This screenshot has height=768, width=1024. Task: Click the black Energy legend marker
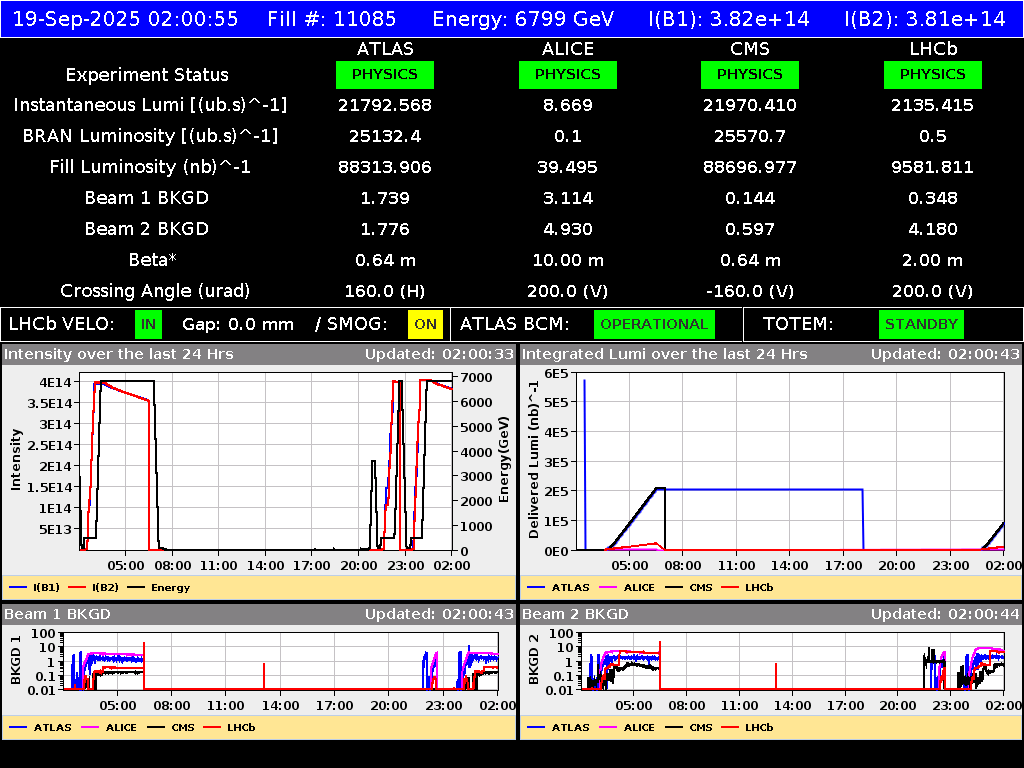tap(139, 587)
